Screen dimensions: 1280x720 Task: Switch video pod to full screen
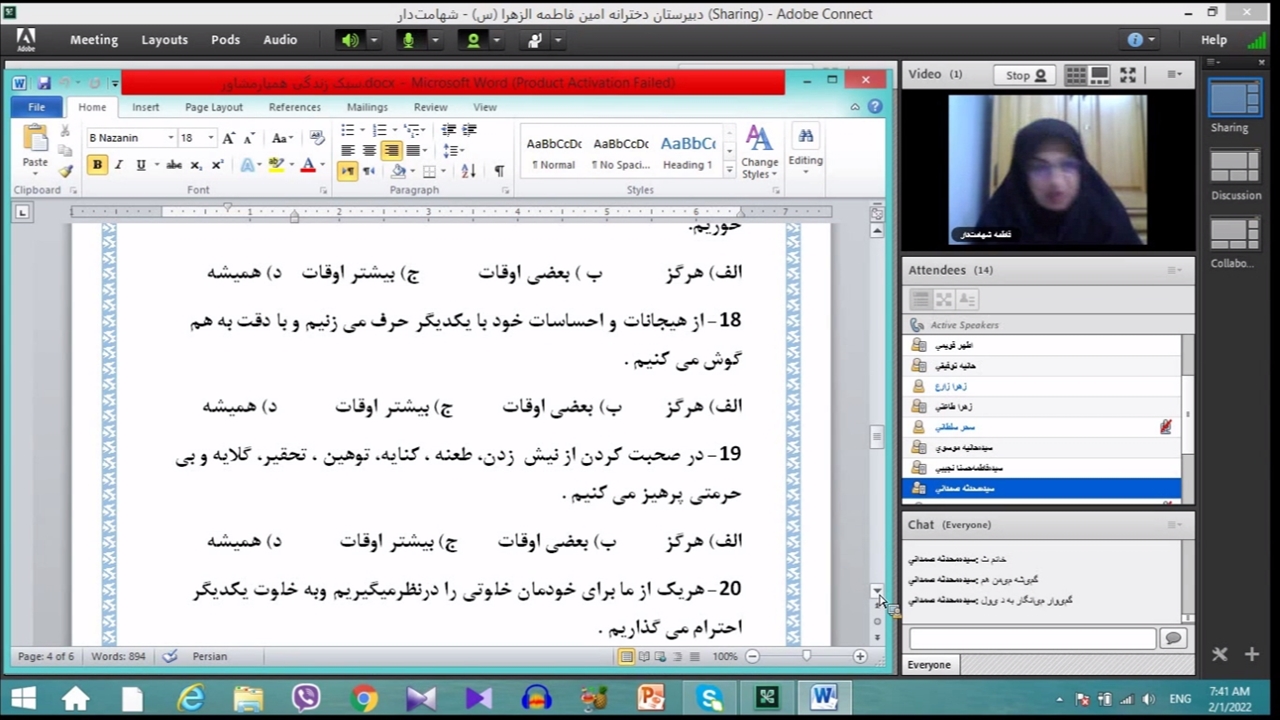point(1128,75)
